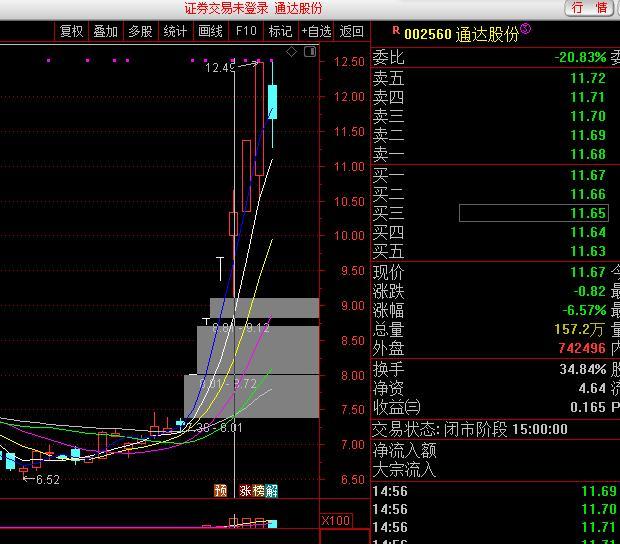Click the 交易状态 闭市阶段 status line

(470, 429)
